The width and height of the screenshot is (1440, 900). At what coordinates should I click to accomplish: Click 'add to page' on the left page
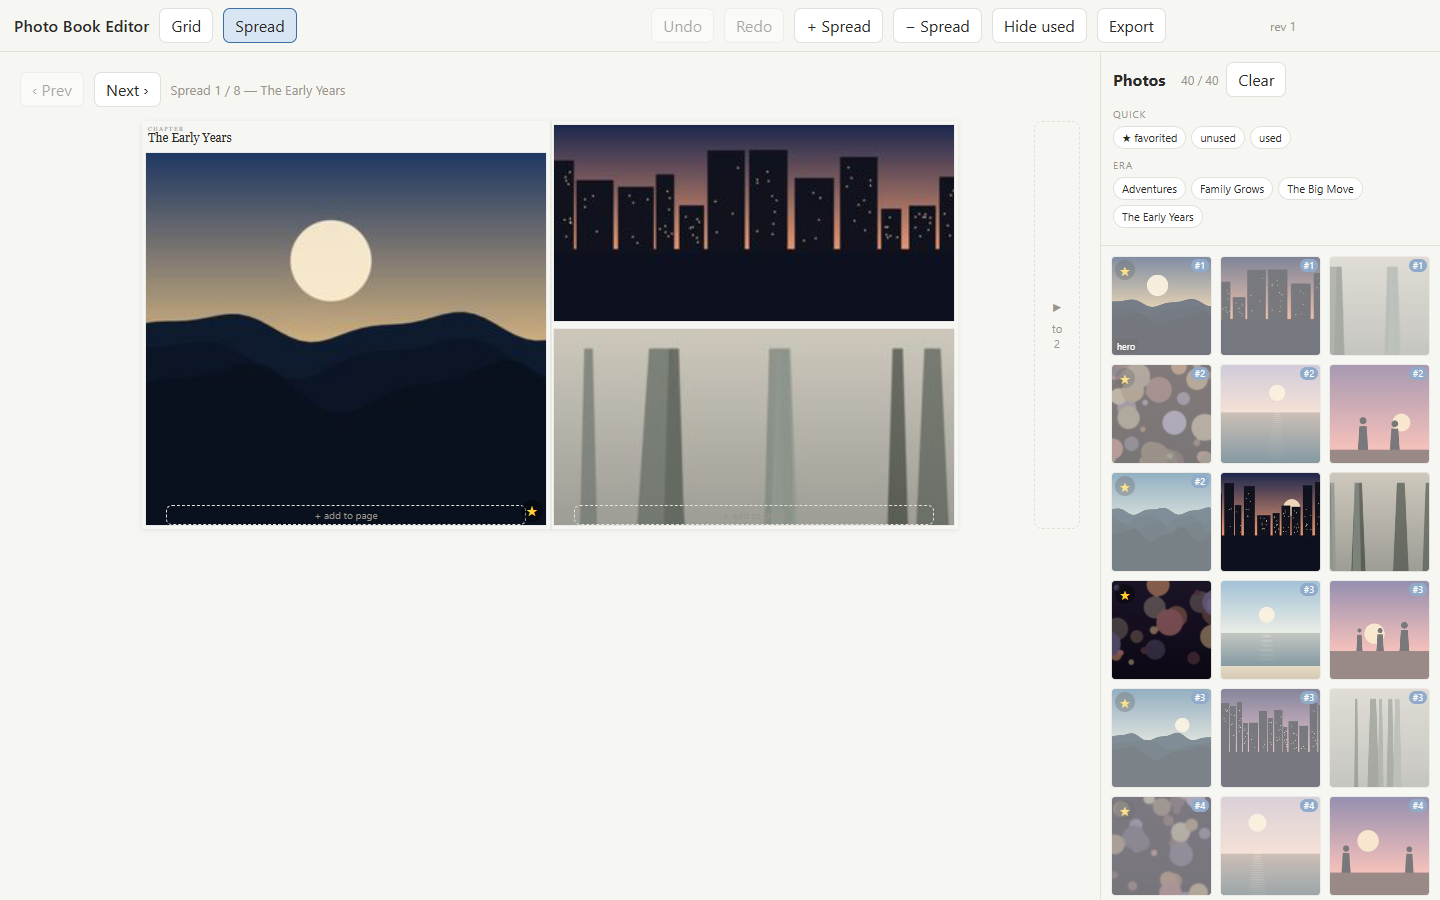[x=346, y=515]
